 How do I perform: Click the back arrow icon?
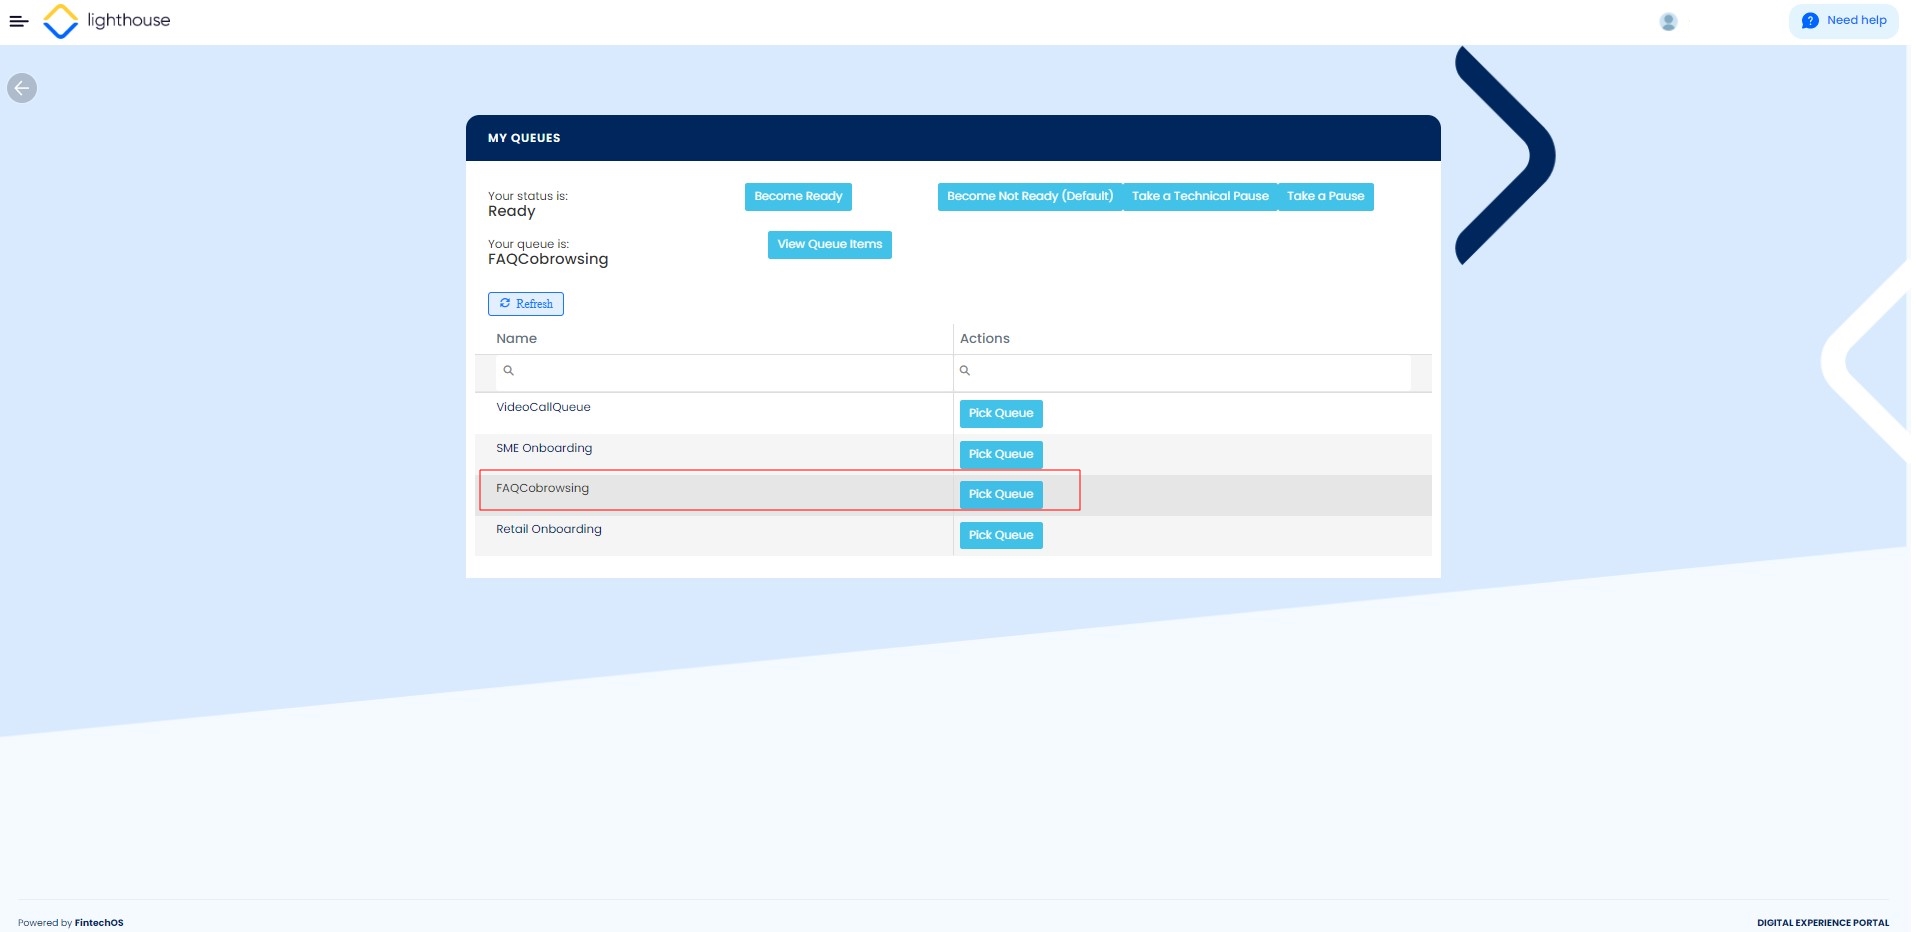click(22, 88)
